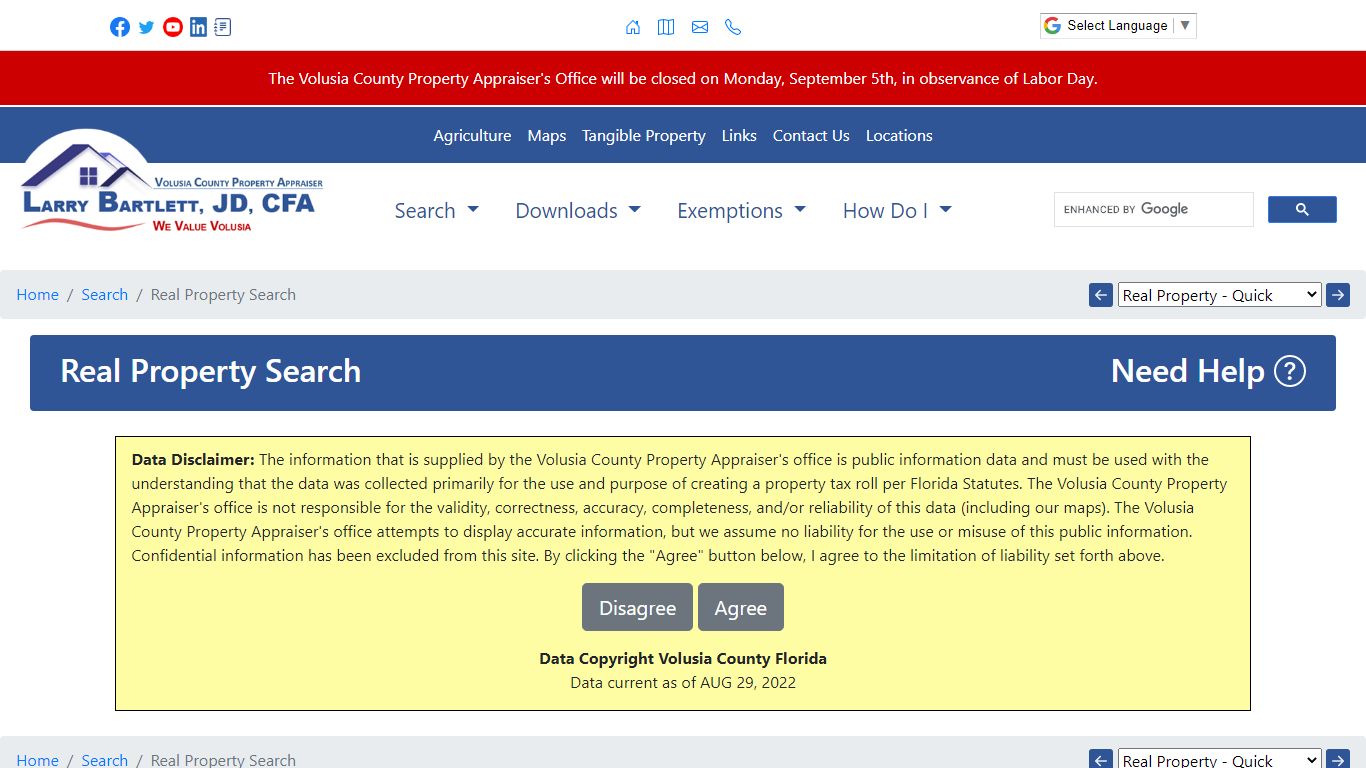Click the lower right-arrow navigation button
Image resolution: width=1366 pixels, height=768 pixels.
(x=1338, y=760)
